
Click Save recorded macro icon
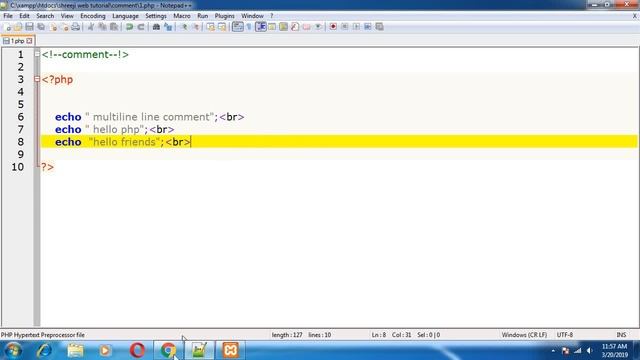379,27
